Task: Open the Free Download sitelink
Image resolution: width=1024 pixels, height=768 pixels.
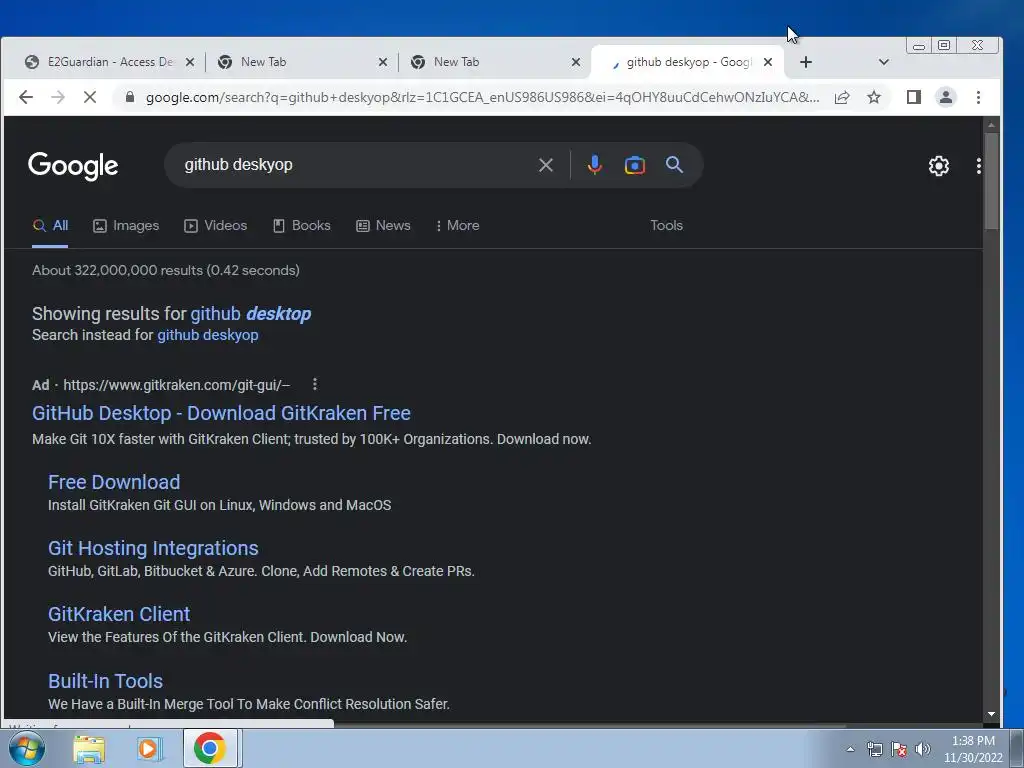Action: 114,482
